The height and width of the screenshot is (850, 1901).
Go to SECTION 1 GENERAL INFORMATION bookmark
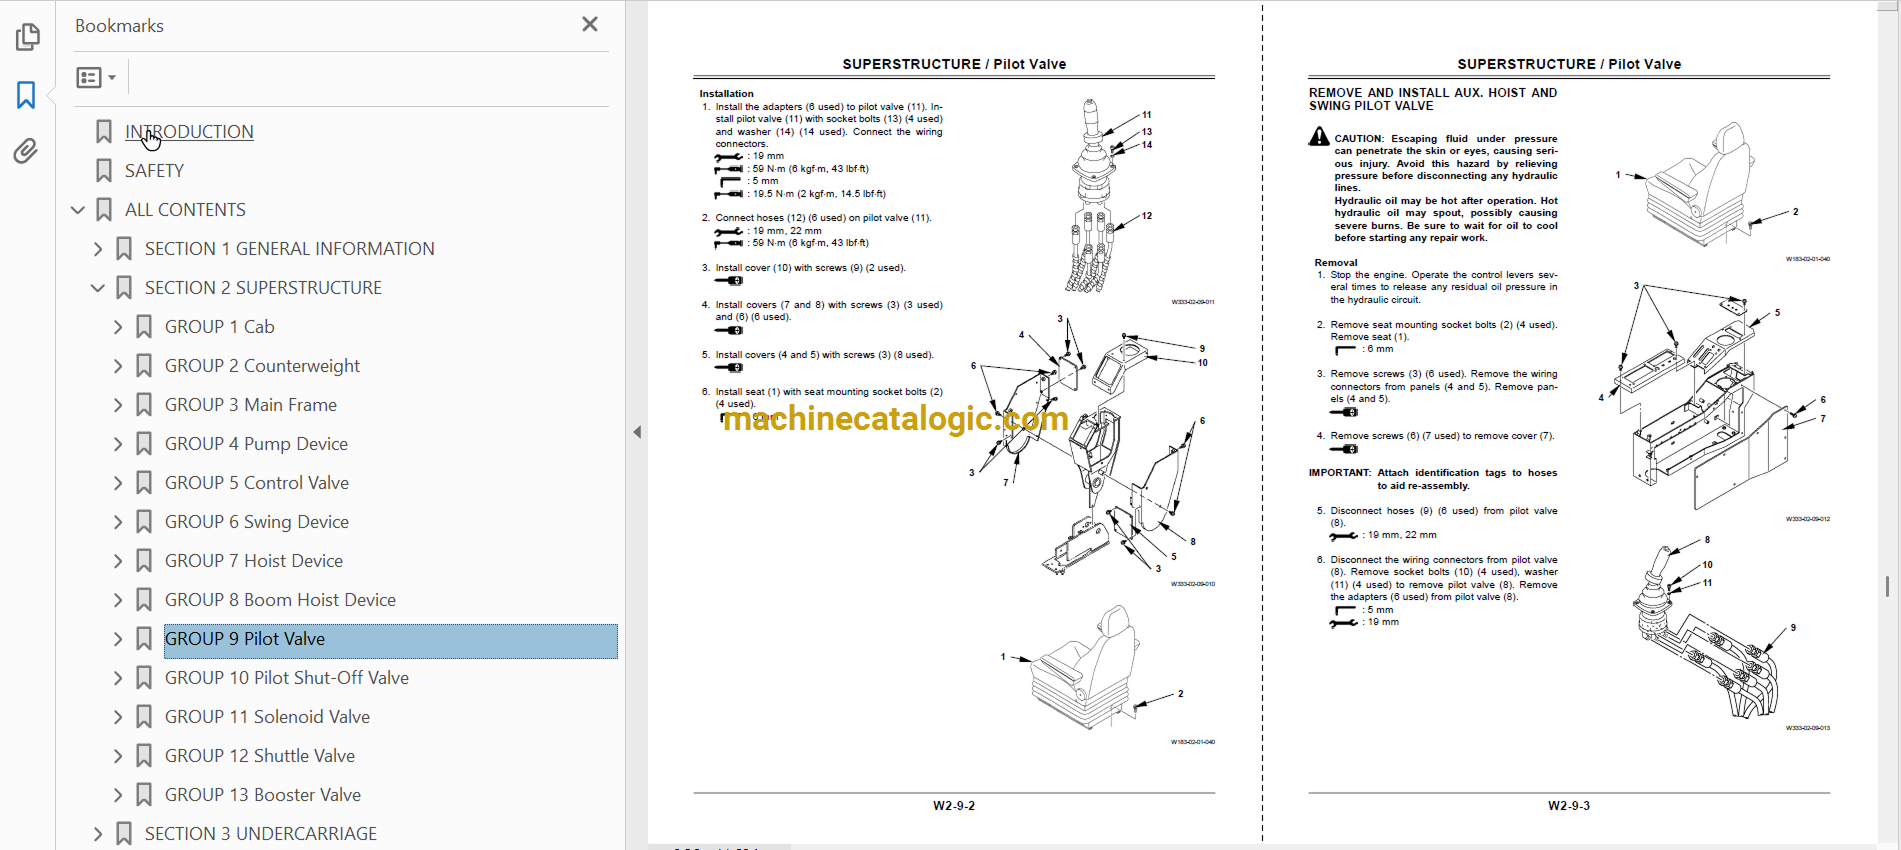(x=289, y=249)
